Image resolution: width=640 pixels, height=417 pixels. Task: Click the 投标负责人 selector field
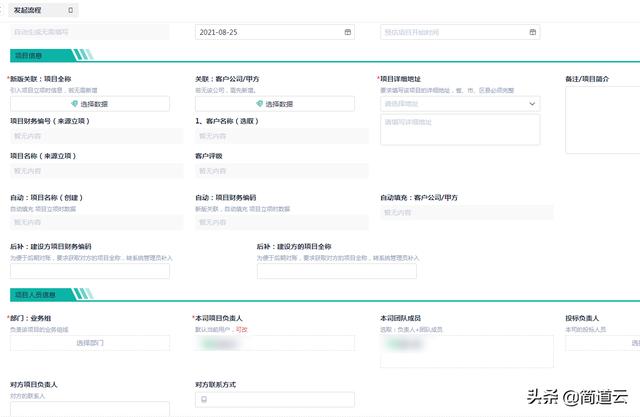(602, 343)
